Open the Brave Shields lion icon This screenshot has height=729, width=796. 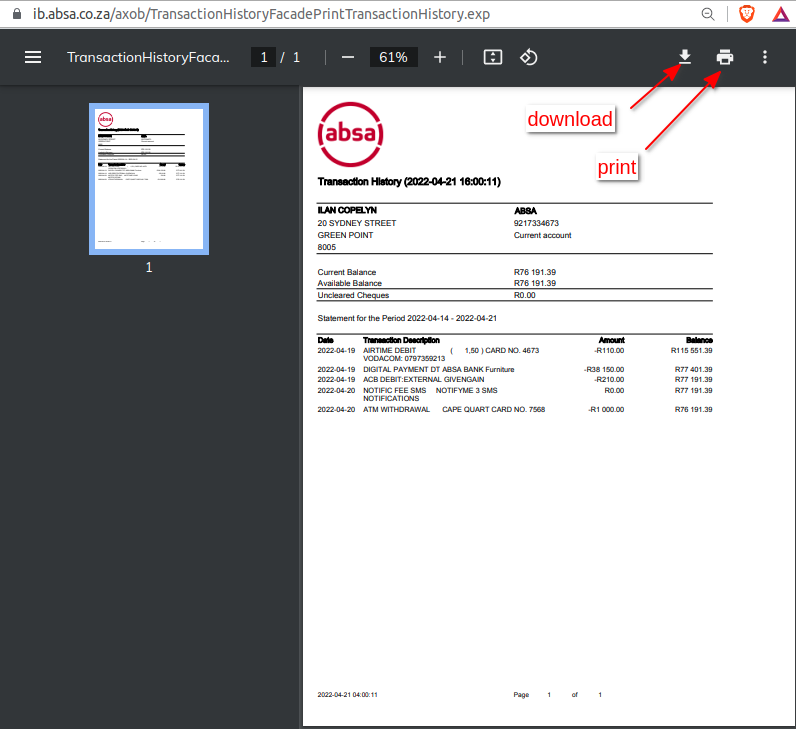746,15
